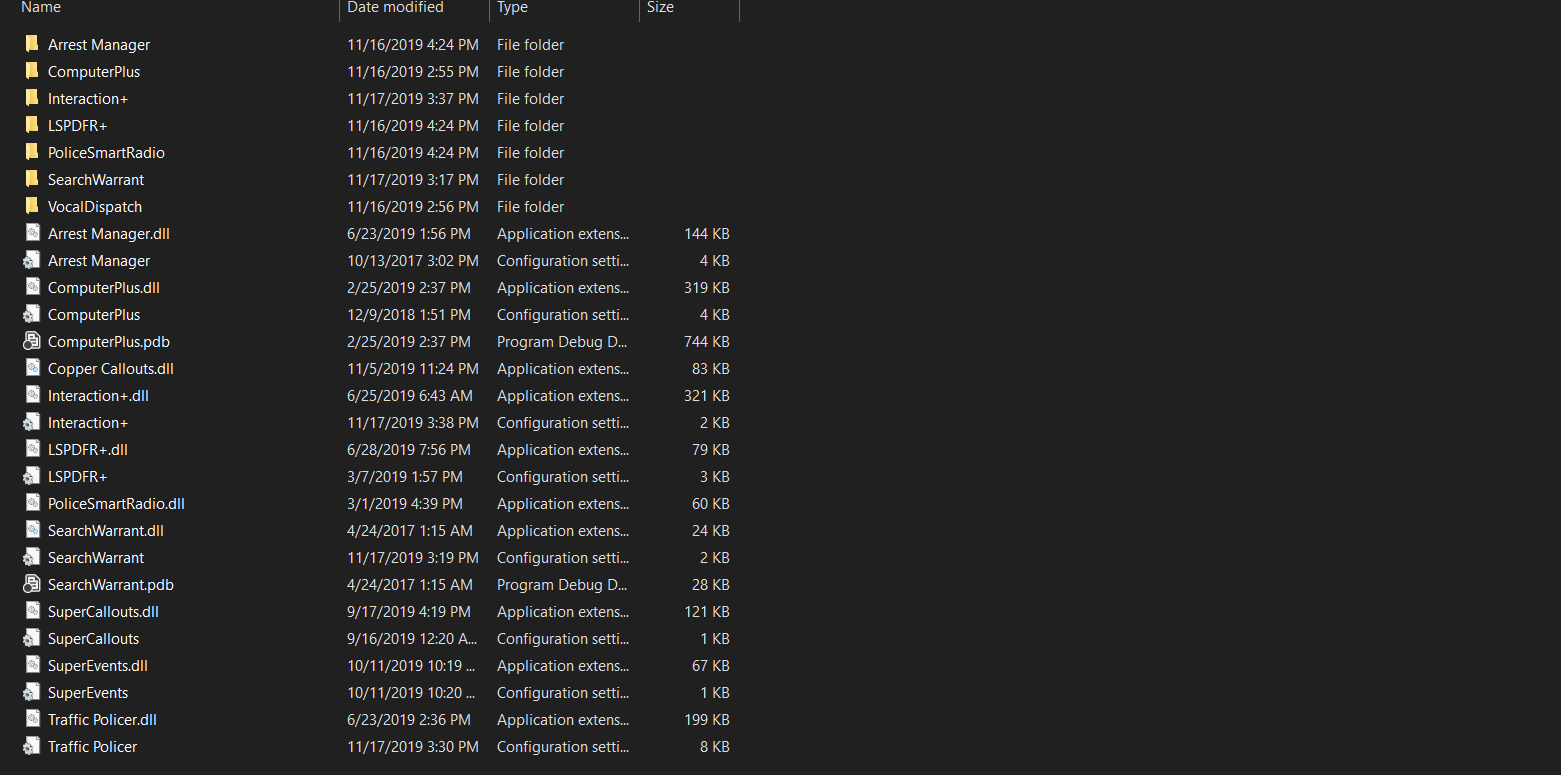This screenshot has height=775, width=1561.
Task: Click the date "12/9/2018 1:51 PM"
Action: pyautogui.click(x=409, y=314)
